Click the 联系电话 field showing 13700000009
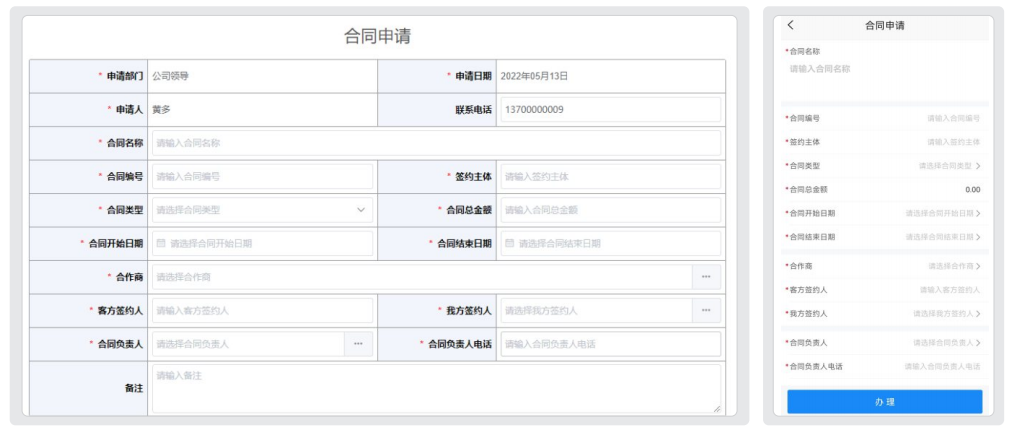This screenshot has width=1016, height=434. (x=610, y=109)
